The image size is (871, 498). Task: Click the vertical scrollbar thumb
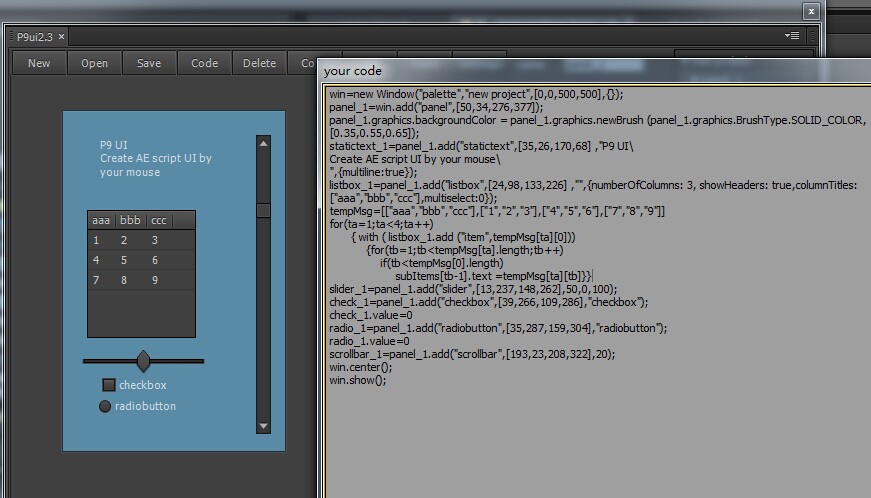click(263, 210)
